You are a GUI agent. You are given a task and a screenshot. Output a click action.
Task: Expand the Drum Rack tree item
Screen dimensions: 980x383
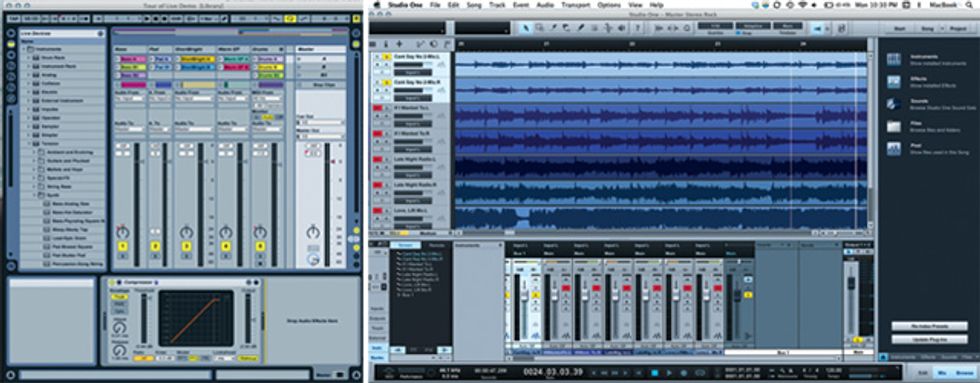click(28, 57)
